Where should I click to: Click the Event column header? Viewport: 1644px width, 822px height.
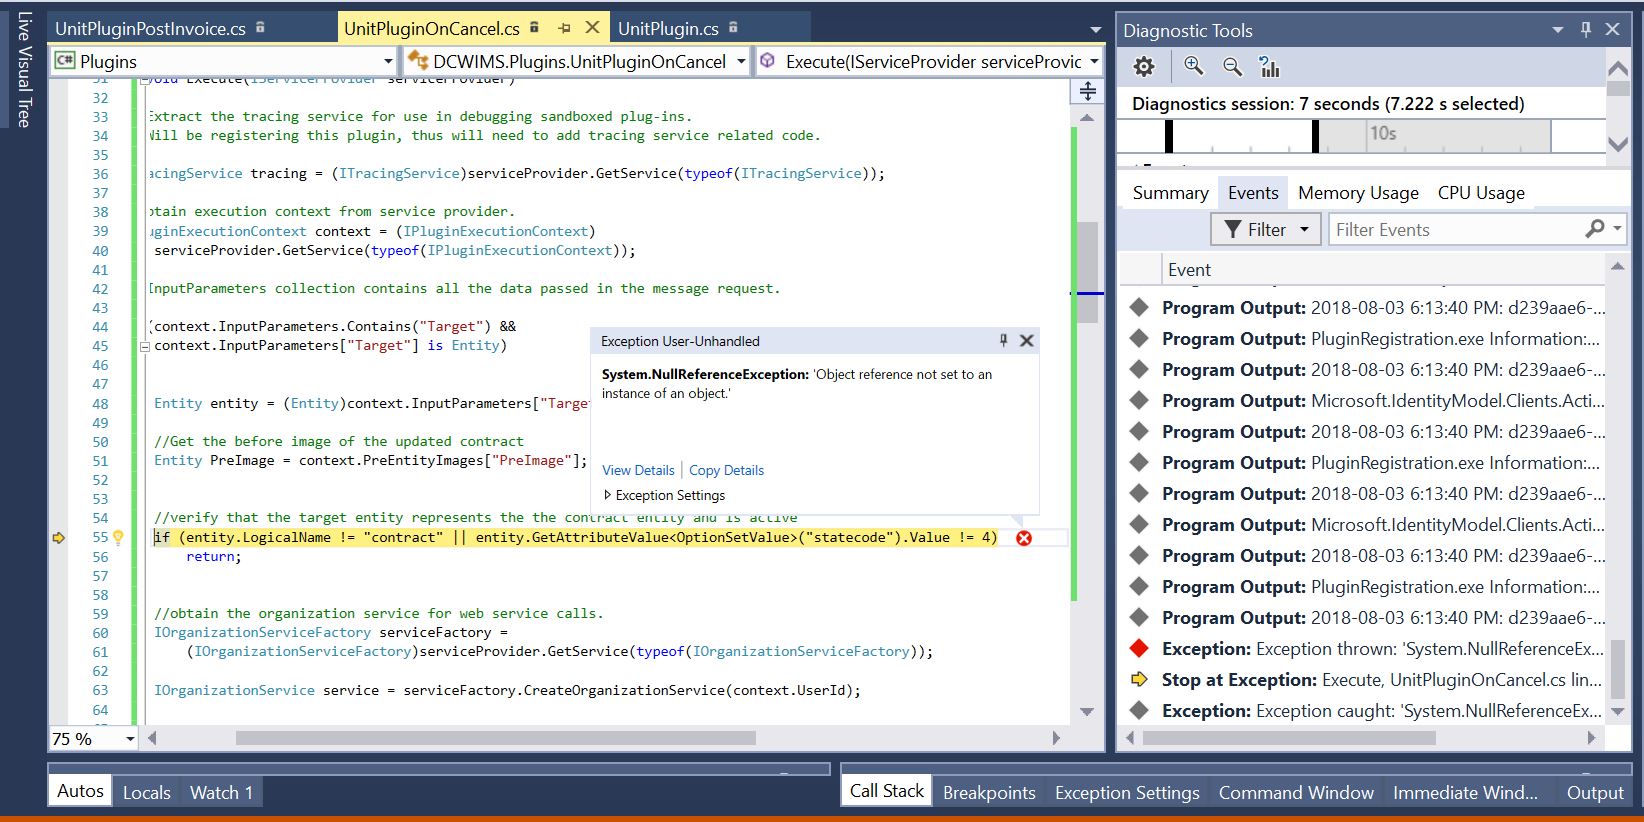click(1189, 270)
